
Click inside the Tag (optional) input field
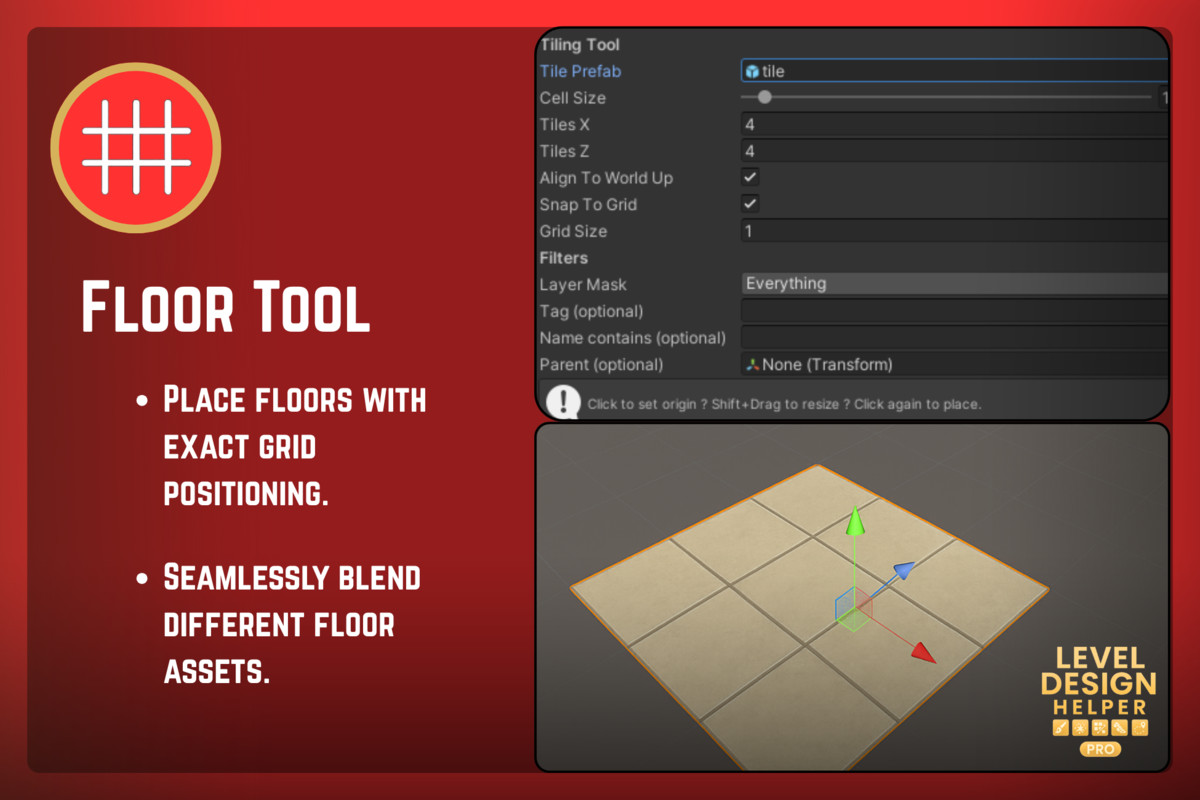click(x=950, y=311)
